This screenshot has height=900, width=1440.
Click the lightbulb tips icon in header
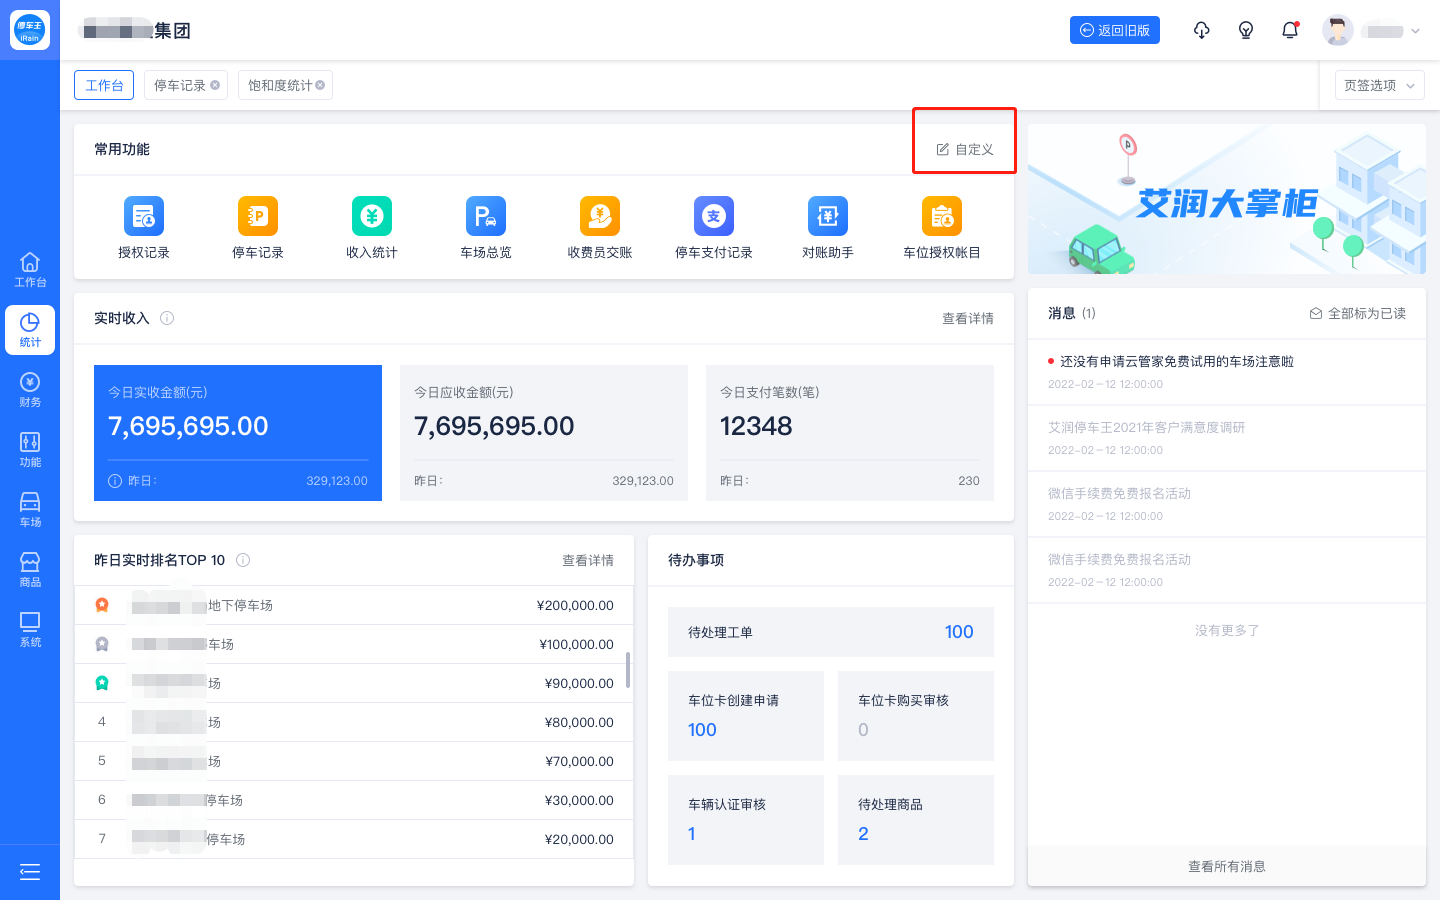pyautogui.click(x=1246, y=30)
